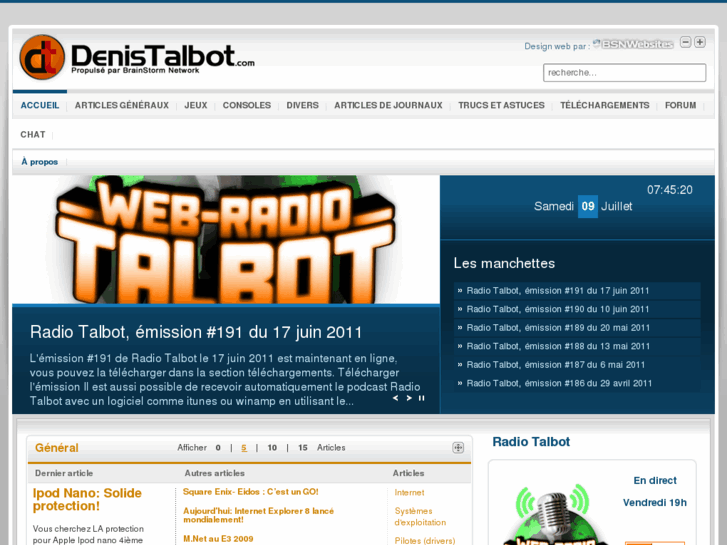Show 10 articles in Général
Screen dimensions: 727x545
click(x=272, y=448)
